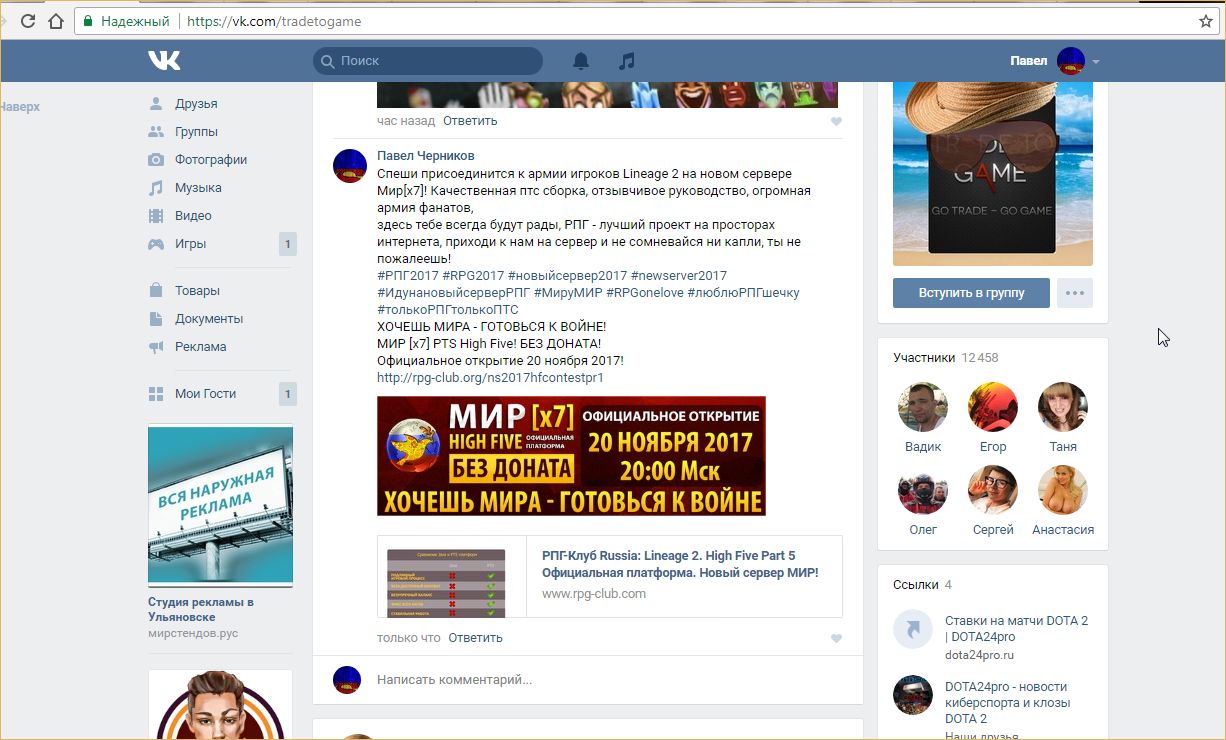Click the VK logo in header
This screenshot has width=1226, height=740.
(165, 61)
